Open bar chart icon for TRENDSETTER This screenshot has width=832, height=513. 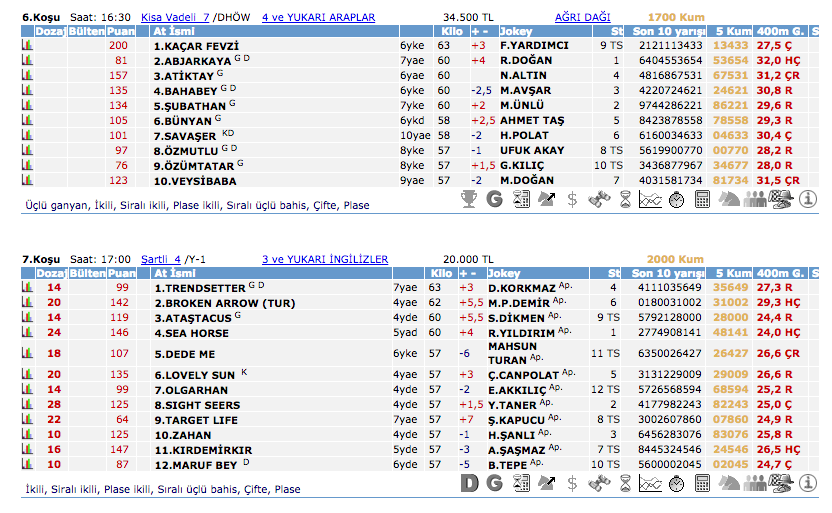27,288
